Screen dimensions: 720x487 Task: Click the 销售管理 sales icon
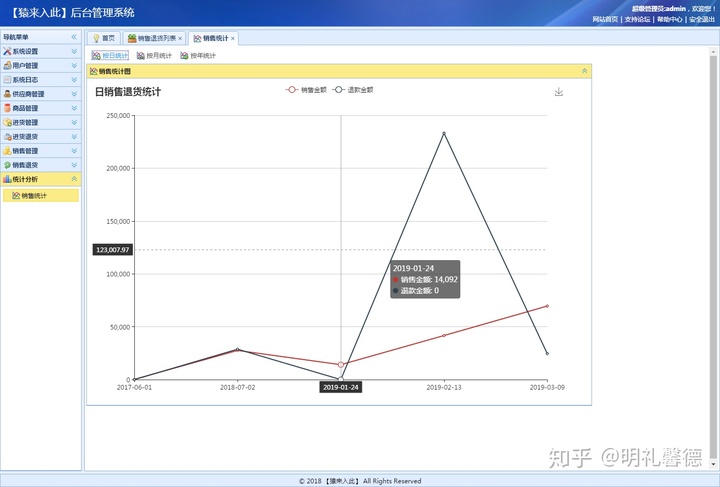[7, 151]
